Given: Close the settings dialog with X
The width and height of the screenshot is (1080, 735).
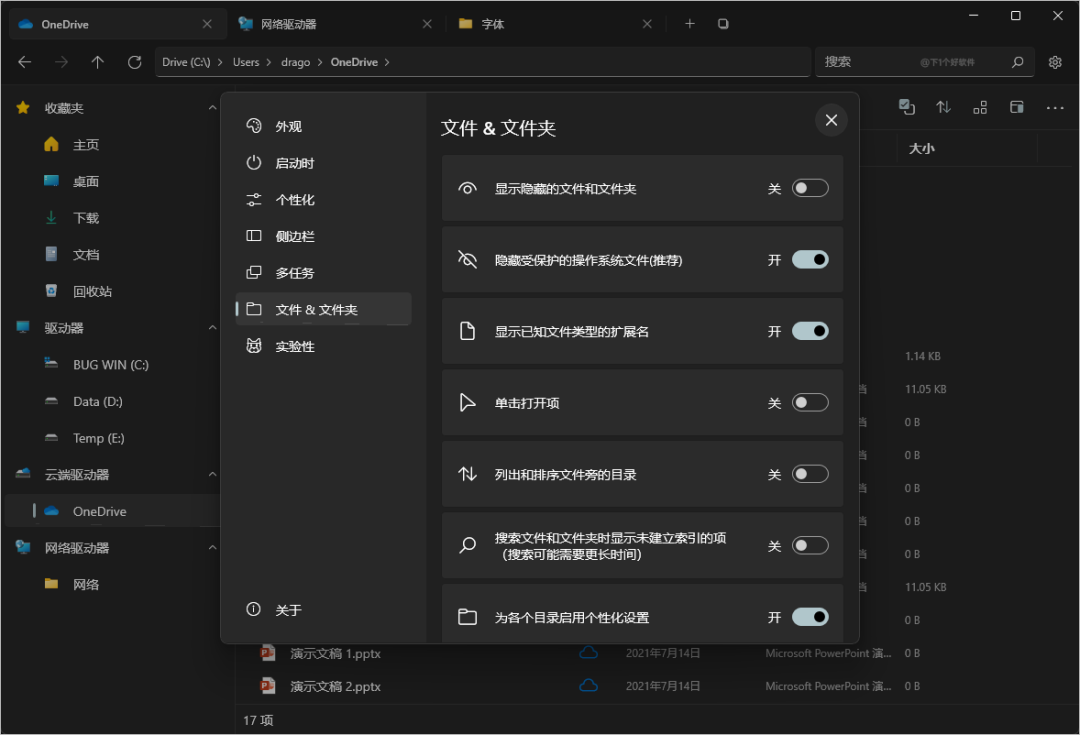Looking at the screenshot, I should coord(831,121).
